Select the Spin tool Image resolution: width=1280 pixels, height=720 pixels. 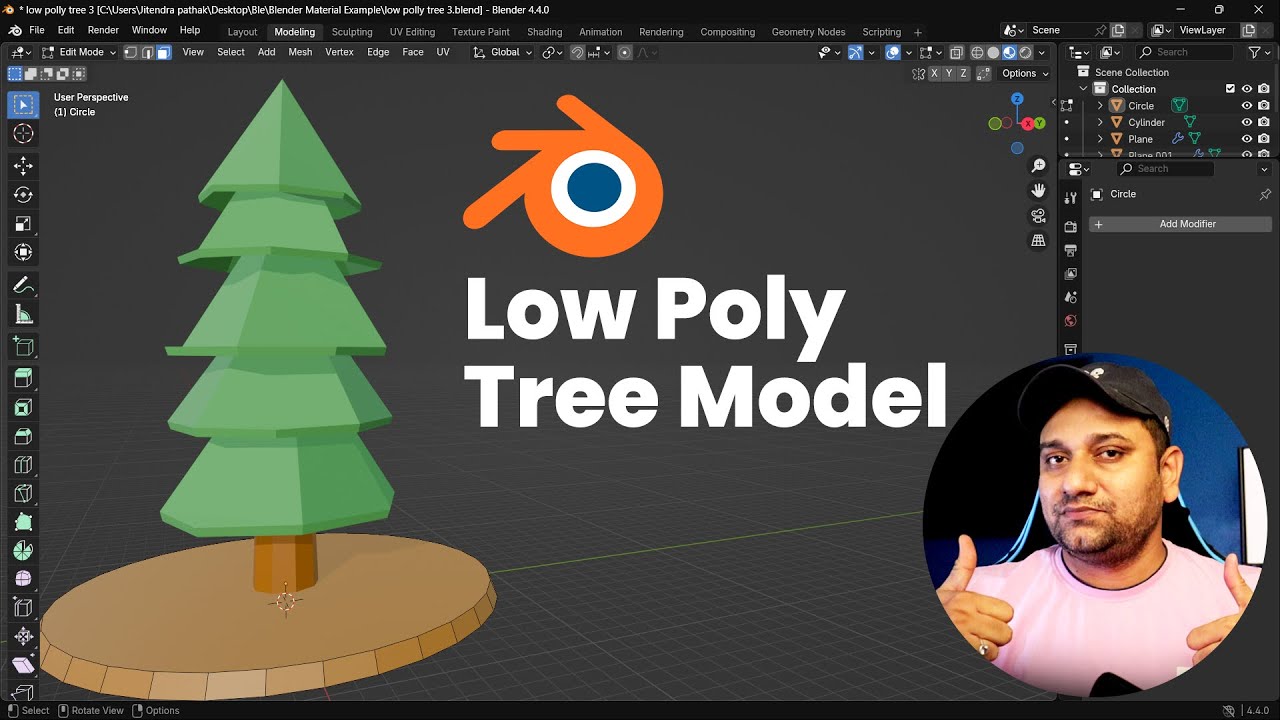pyautogui.click(x=23, y=551)
